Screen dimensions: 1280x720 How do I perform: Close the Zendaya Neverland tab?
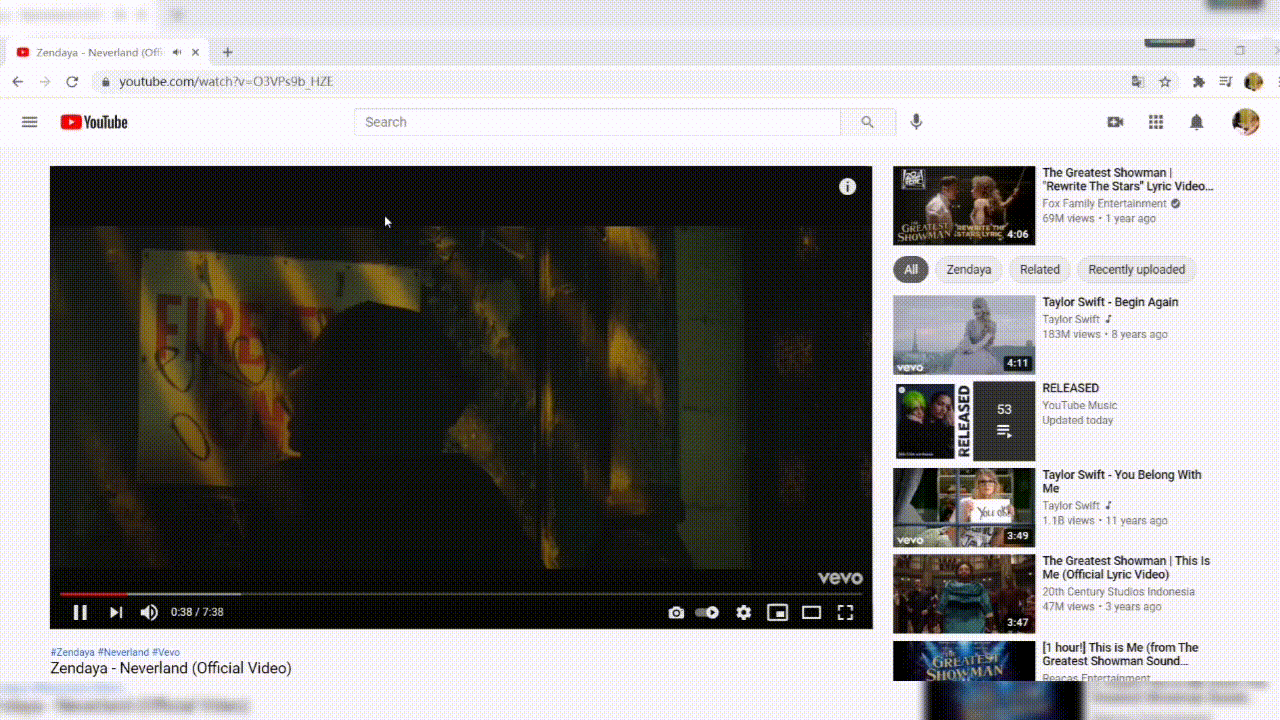(196, 52)
